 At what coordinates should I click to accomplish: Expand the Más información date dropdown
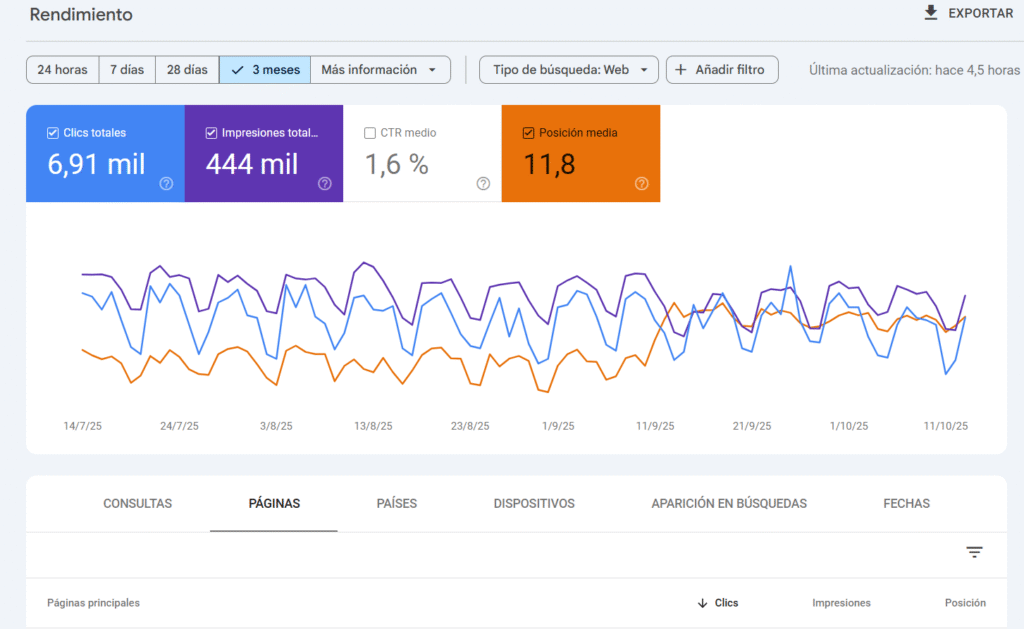432,70
